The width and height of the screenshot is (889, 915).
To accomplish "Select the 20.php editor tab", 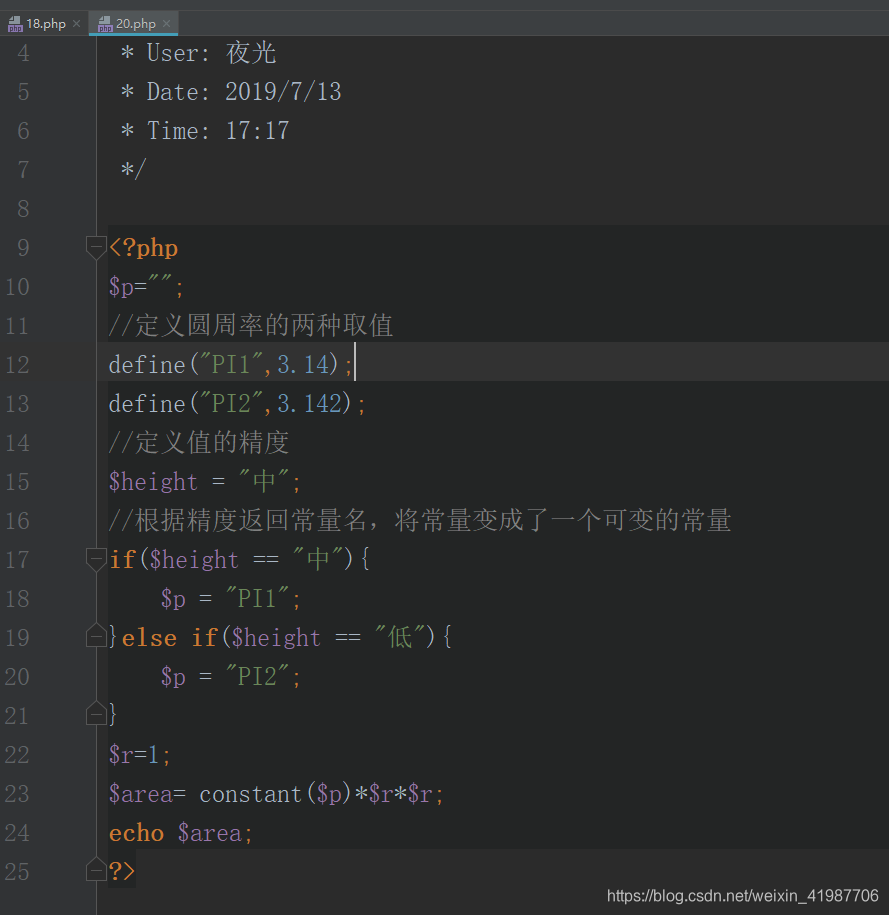I will click(135, 24).
